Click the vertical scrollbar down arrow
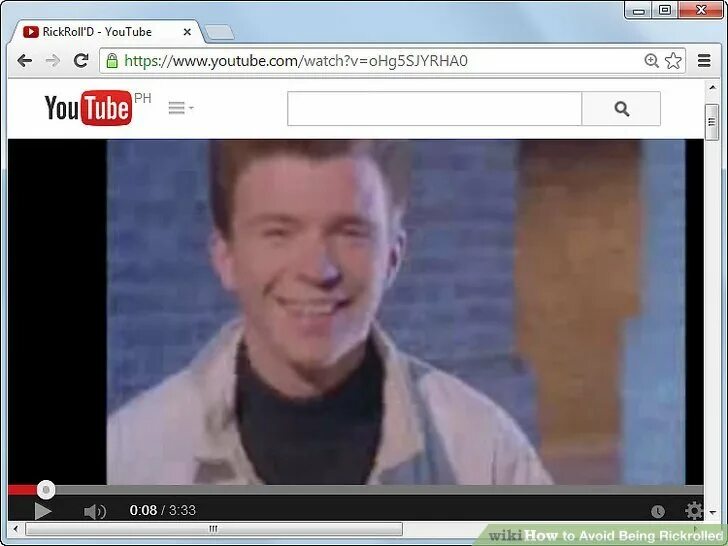This screenshot has height=546, width=728. click(712, 513)
